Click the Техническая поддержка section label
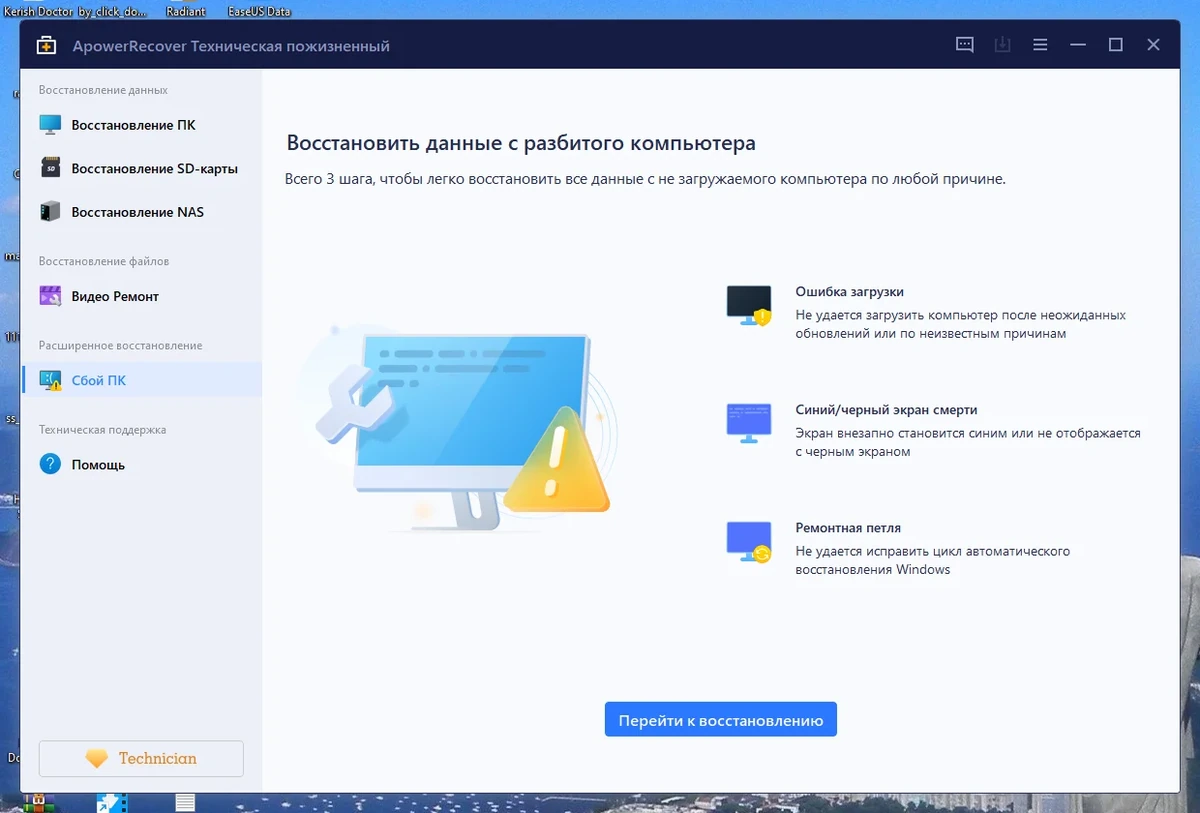 click(x=102, y=429)
